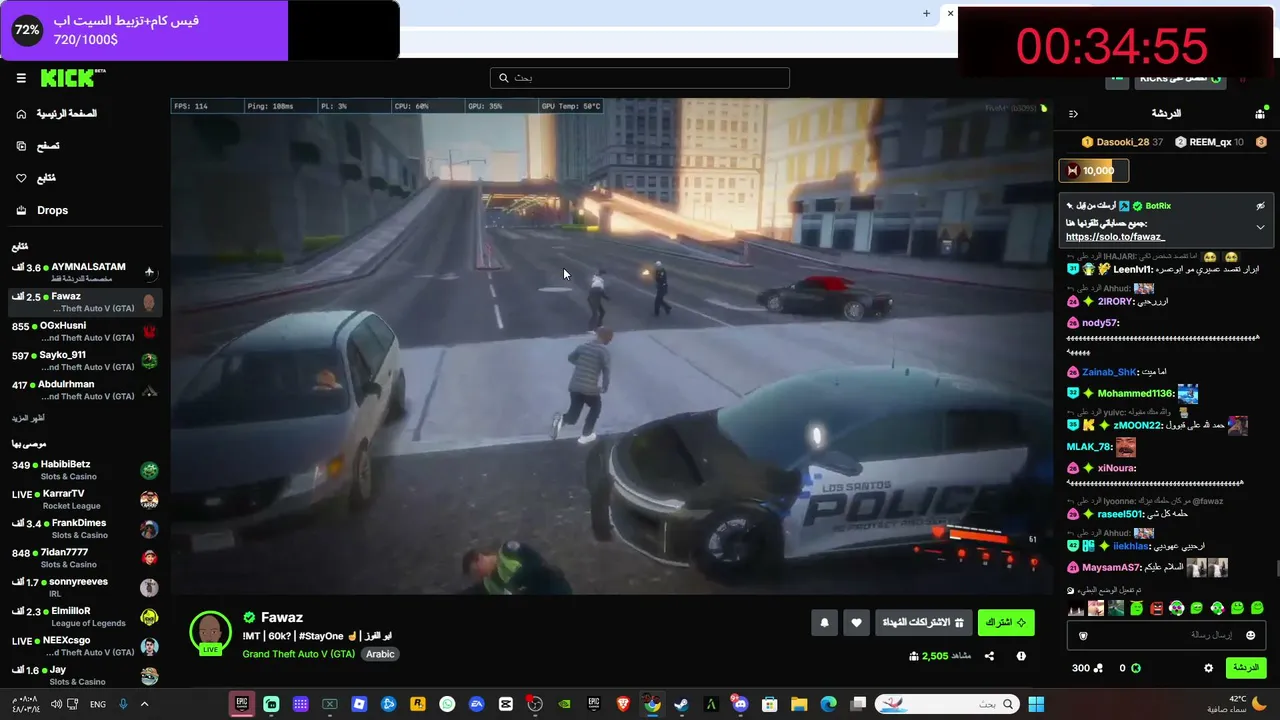View the 0 Kicks balance
This screenshot has height=720, width=1280.
pyautogui.click(x=1129, y=668)
